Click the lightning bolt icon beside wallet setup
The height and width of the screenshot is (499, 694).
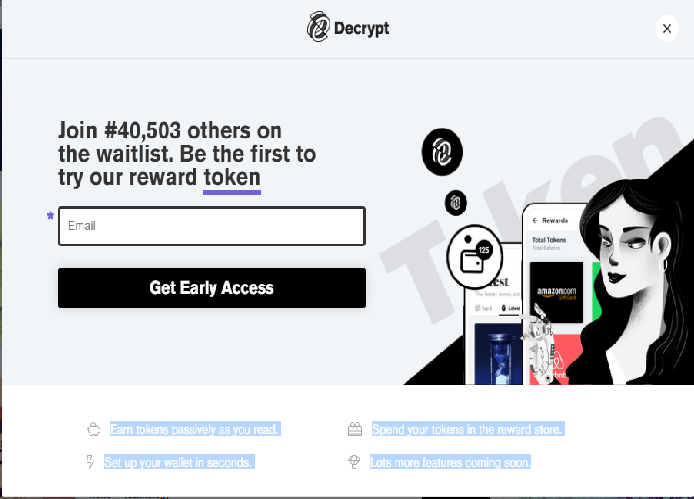[90, 462]
